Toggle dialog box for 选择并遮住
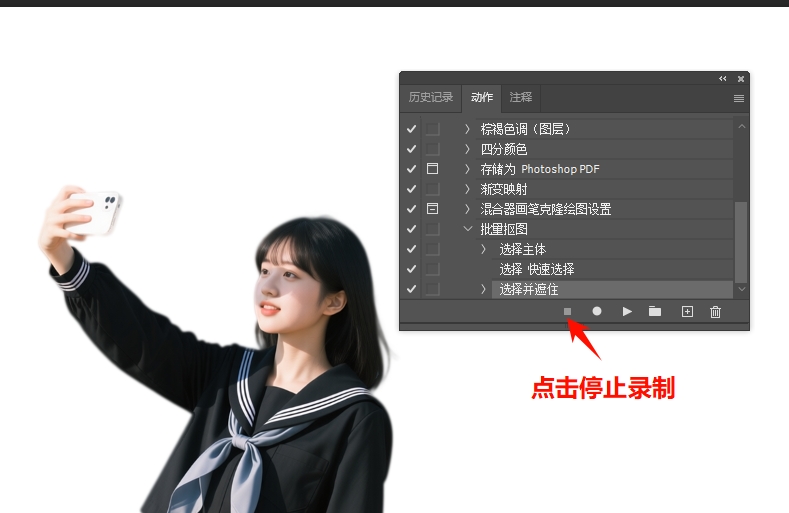 [432, 289]
